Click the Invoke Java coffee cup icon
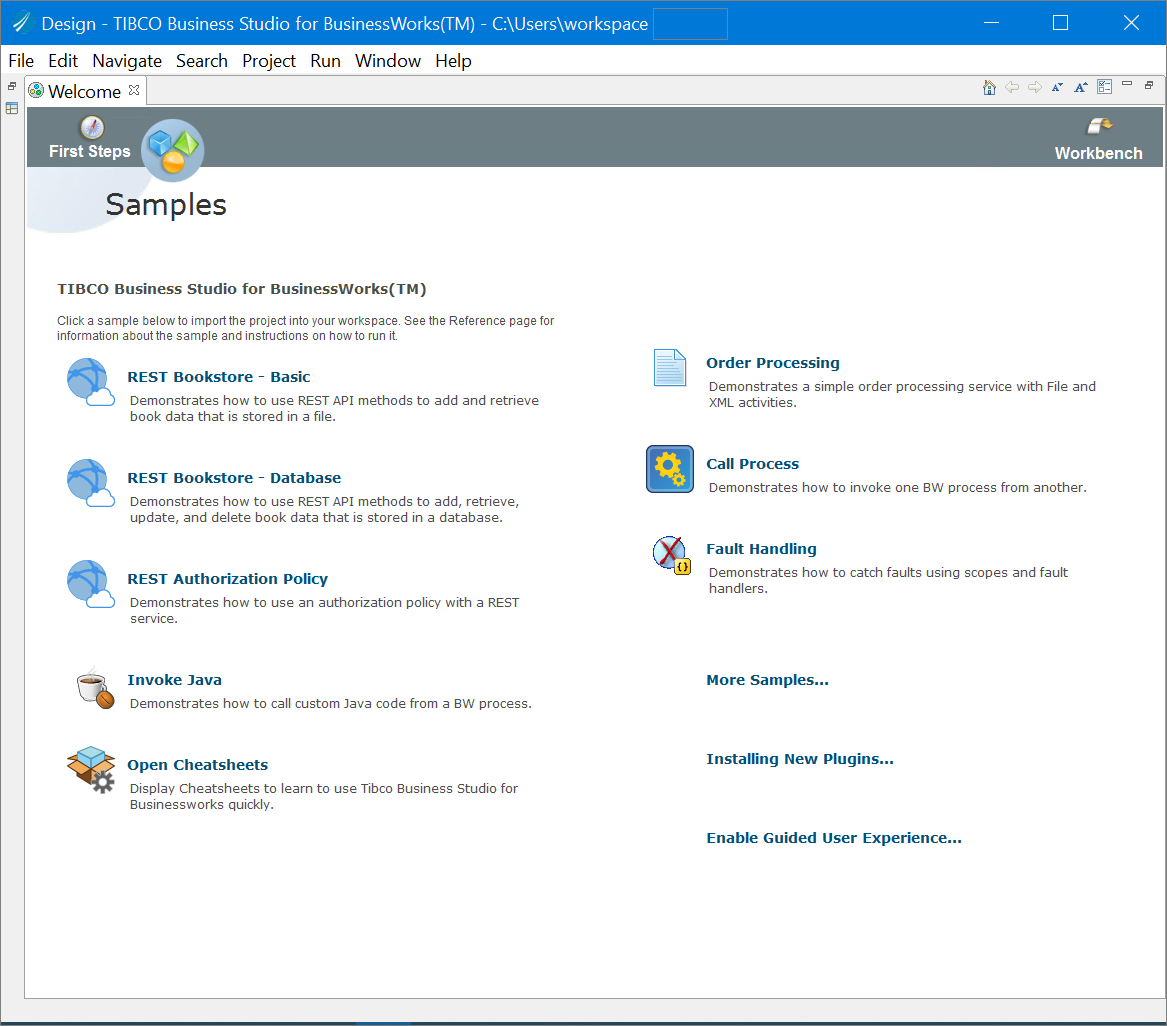 point(95,688)
